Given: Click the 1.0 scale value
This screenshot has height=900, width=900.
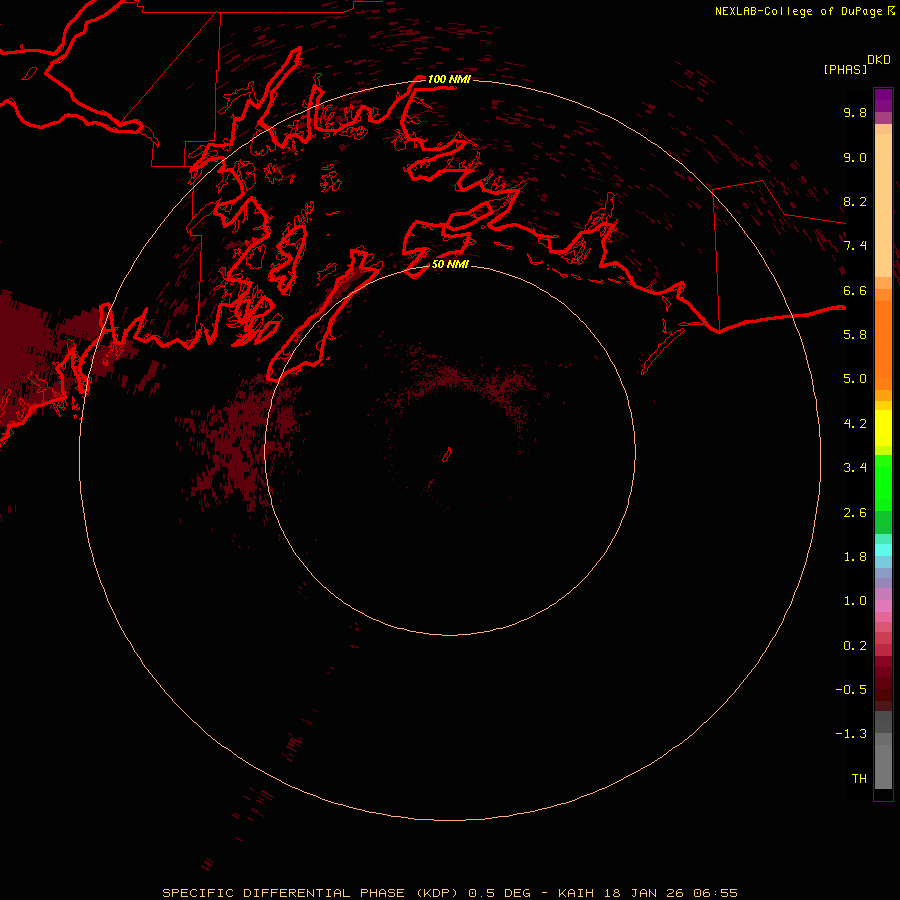Looking at the screenshot, I should pos(855,601).
